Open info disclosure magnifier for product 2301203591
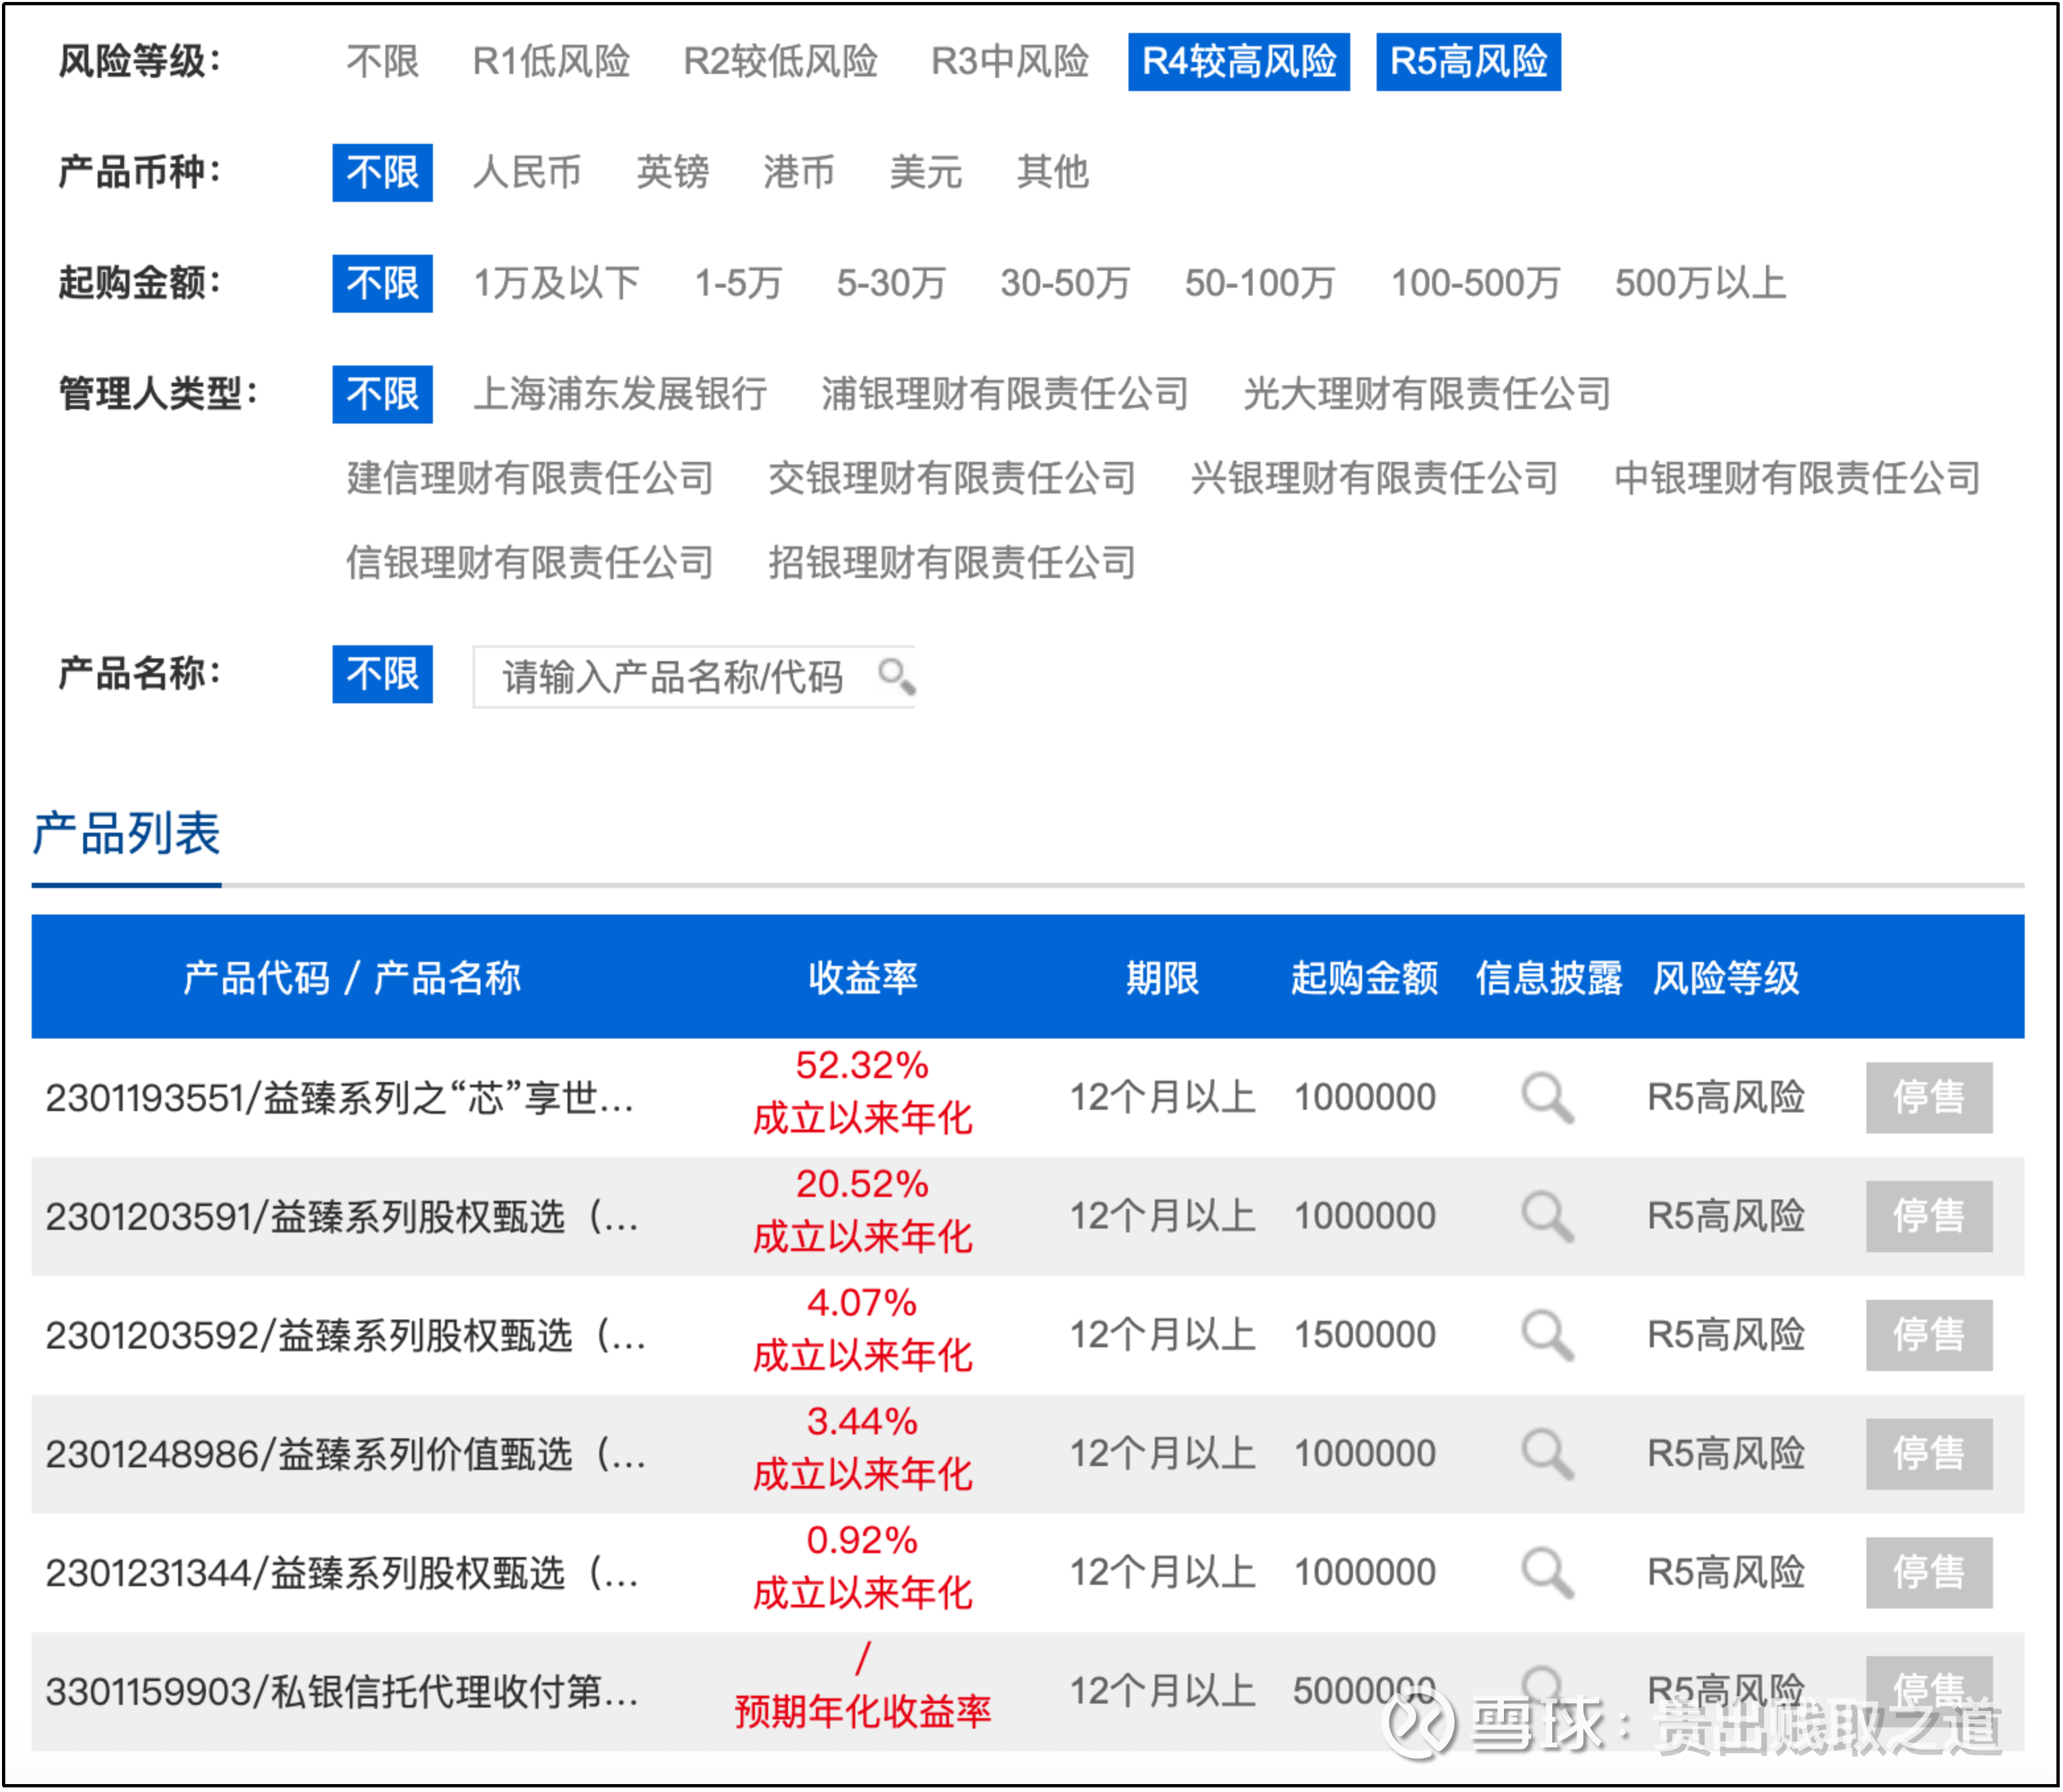2063x1792 pixels. tap(1547, 1216)
